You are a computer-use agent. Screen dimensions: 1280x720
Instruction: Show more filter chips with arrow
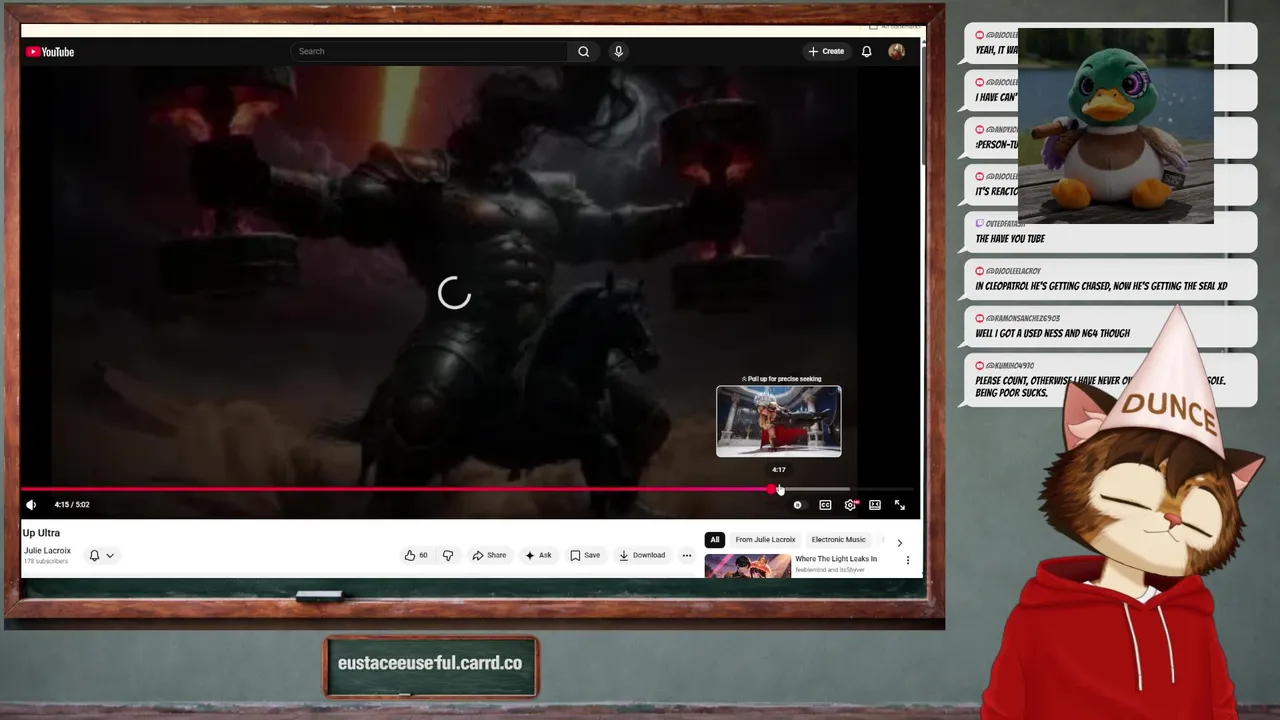point(899,542)
